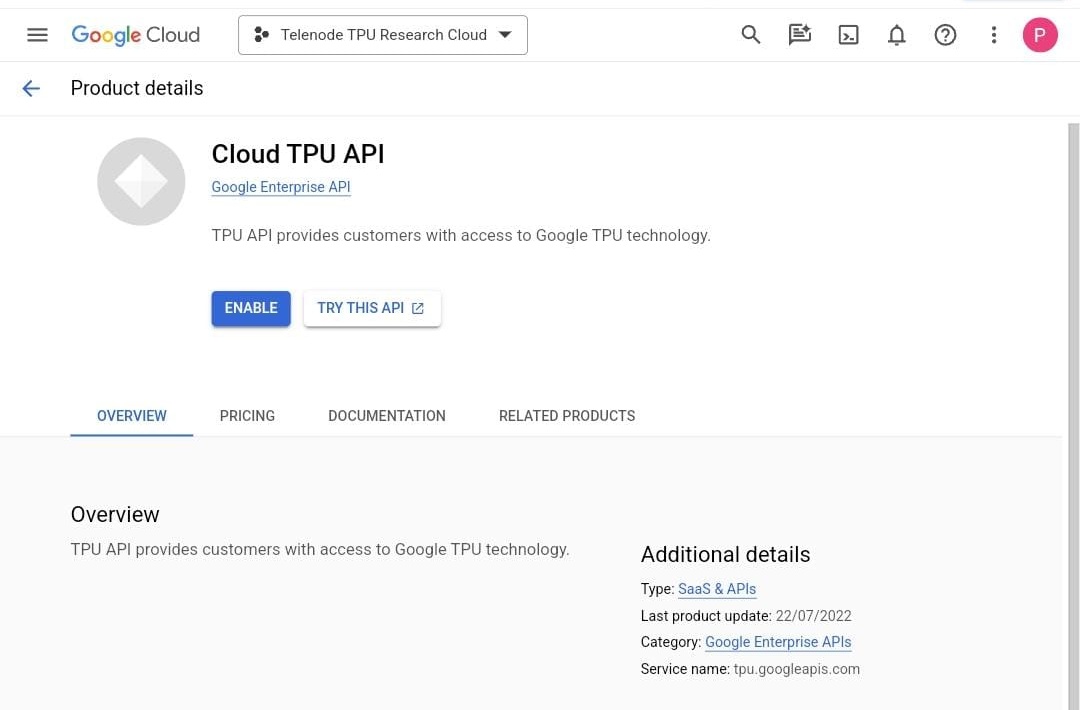Switch to the DOCUMENTATION tab
The width and height of the screenshot is (1080, 710).
(x=386, y=416)
